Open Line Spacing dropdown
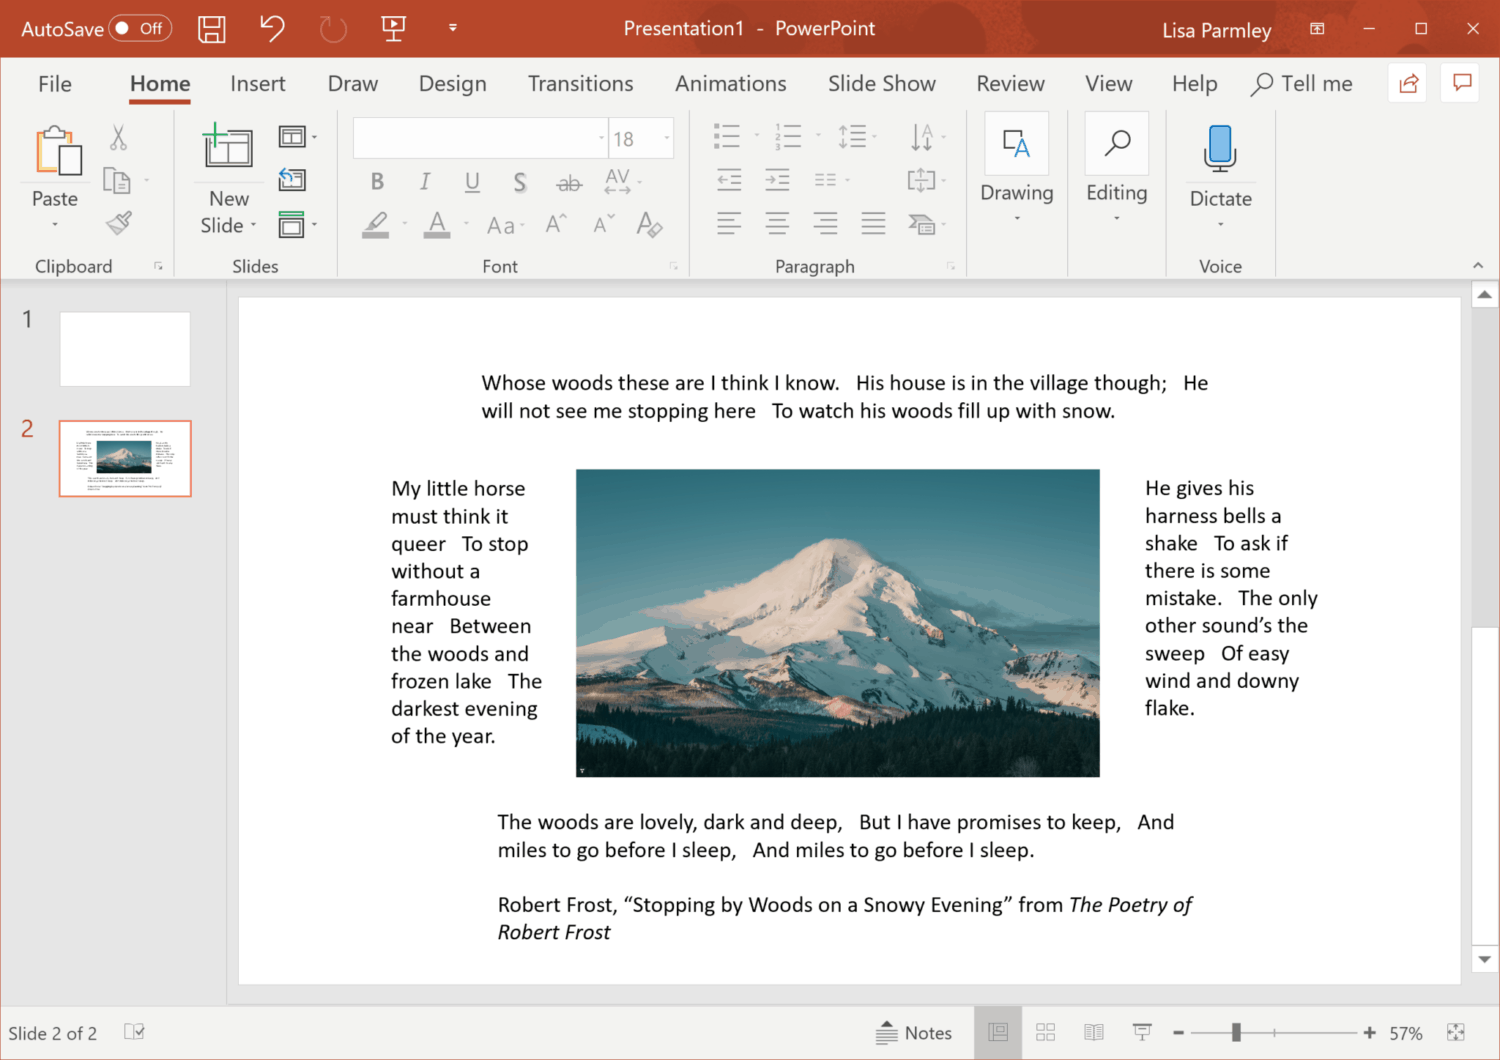Viewport: 1500px width, 1060px height. pyautogui.click(x=858, y=137)
